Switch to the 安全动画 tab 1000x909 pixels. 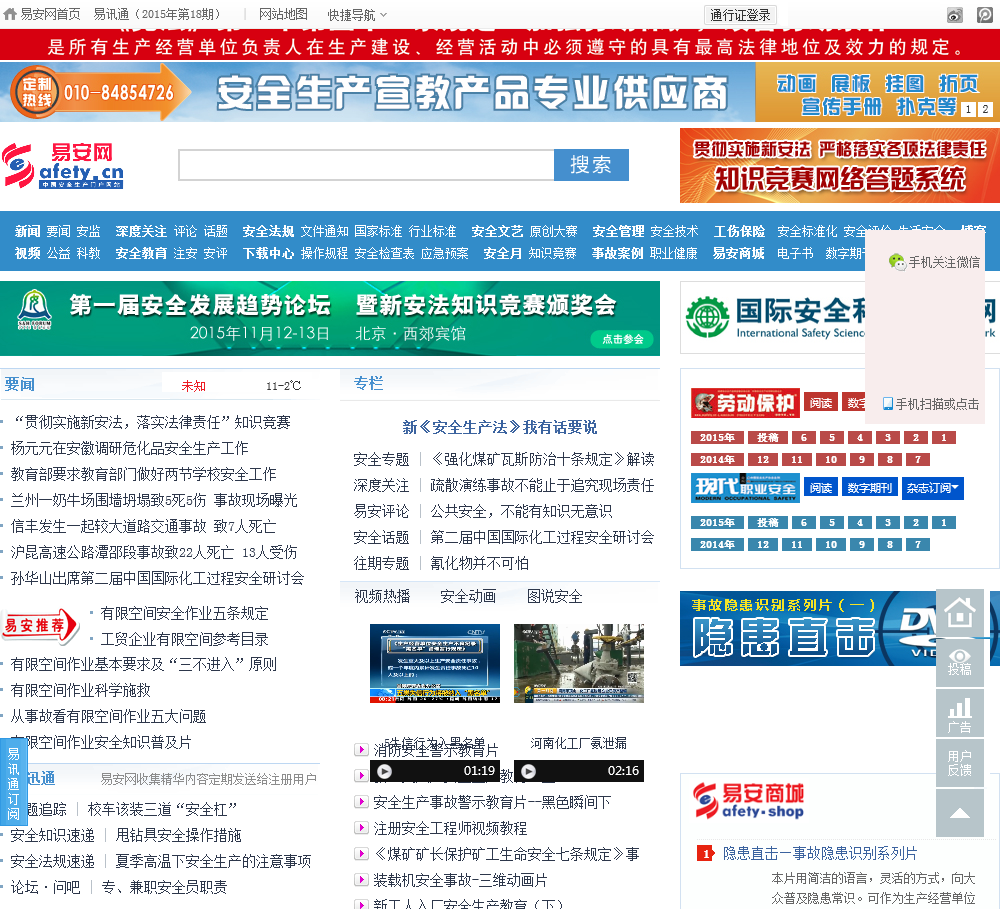coord(468,596)
